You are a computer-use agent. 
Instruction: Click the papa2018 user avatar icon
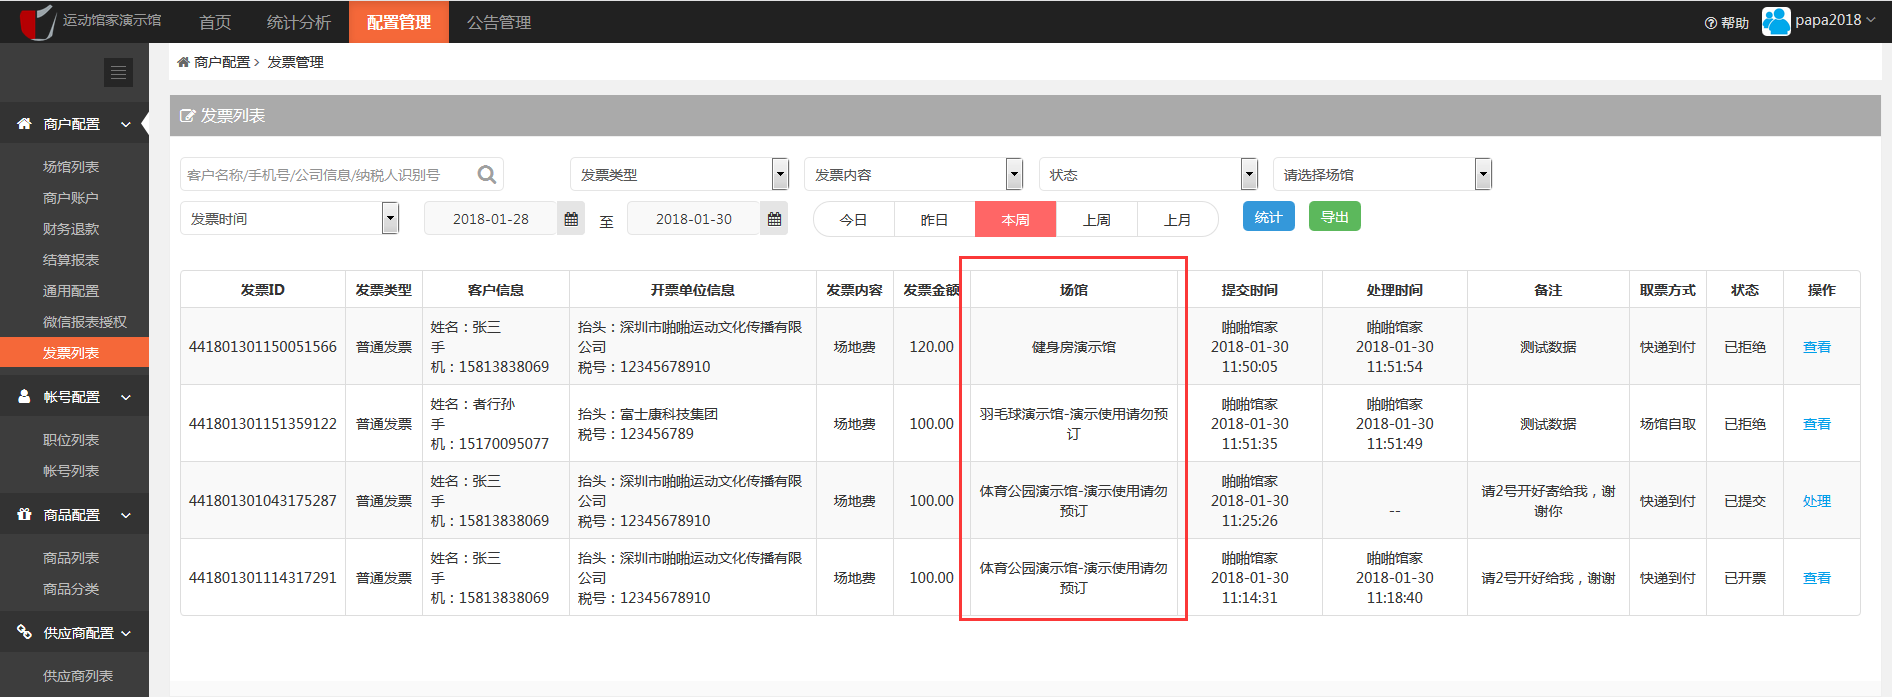(1776, 21)
